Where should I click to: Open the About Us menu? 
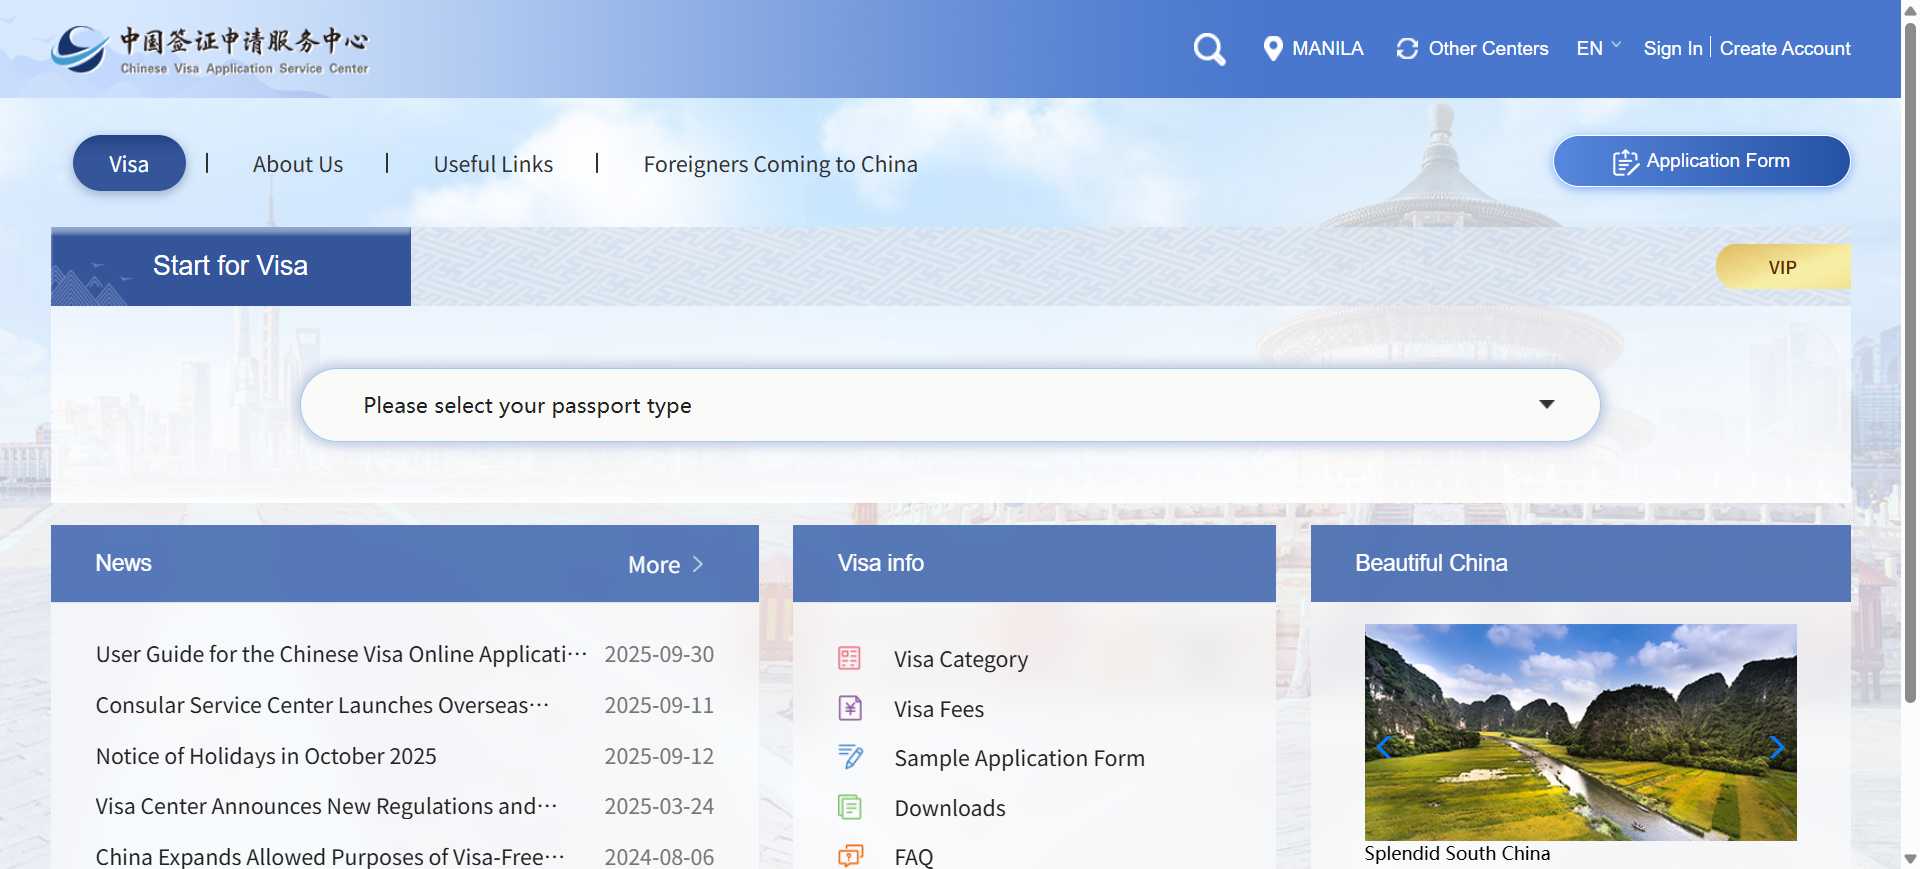tap(297, 164)
